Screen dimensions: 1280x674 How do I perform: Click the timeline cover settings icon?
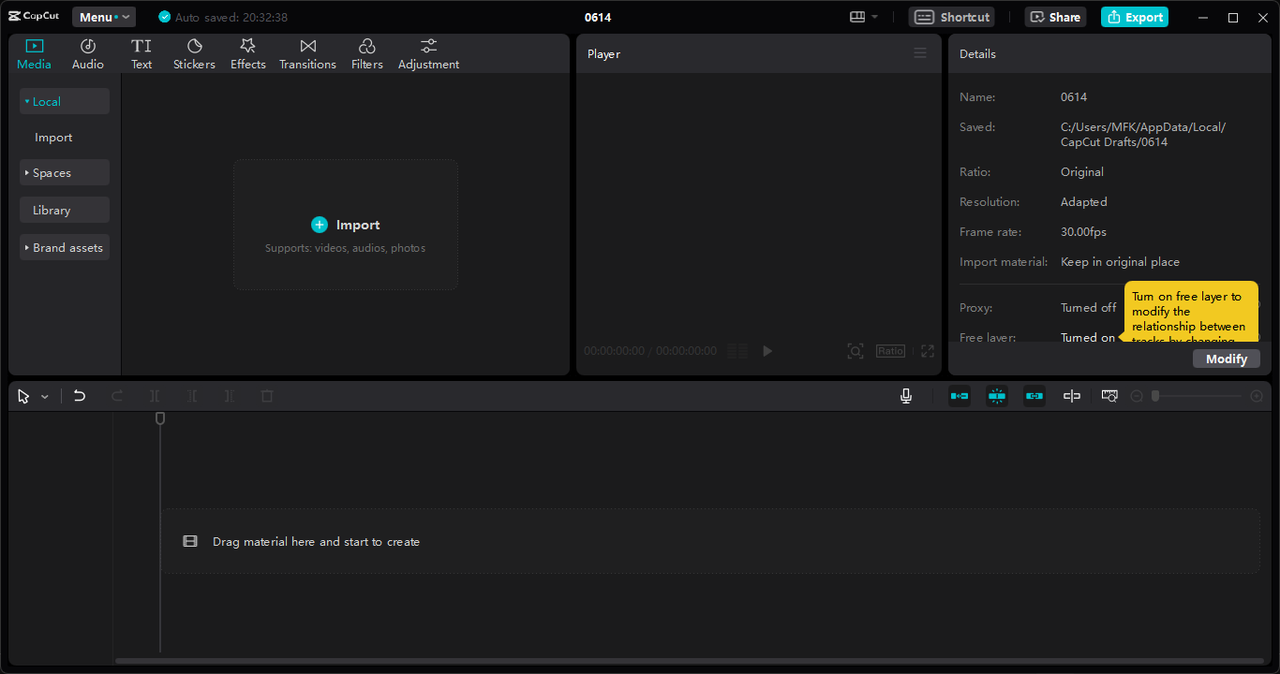[x=1109, y=396]
